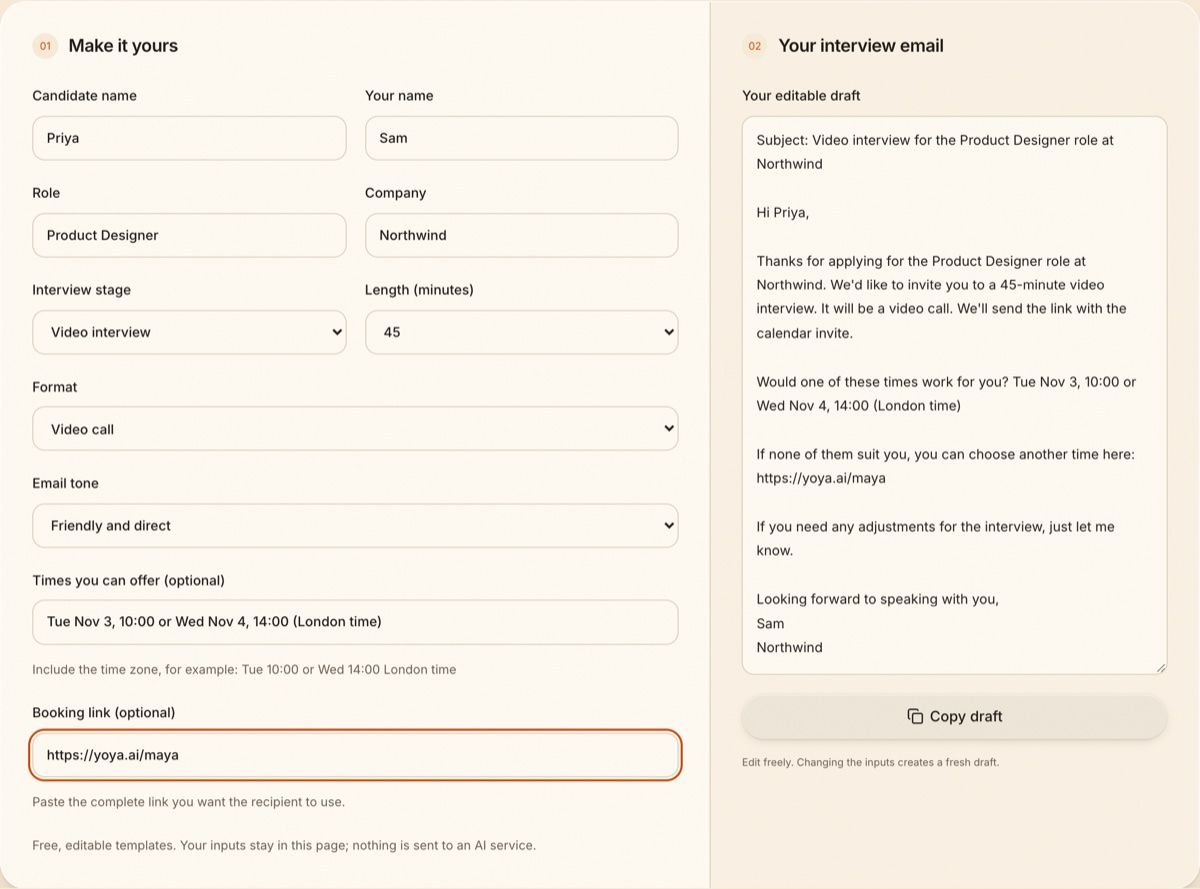Click the https://yoya.ai/maya text in draft
The image size is (1200, 889).
pyautogui.click(x=821, y=478)
